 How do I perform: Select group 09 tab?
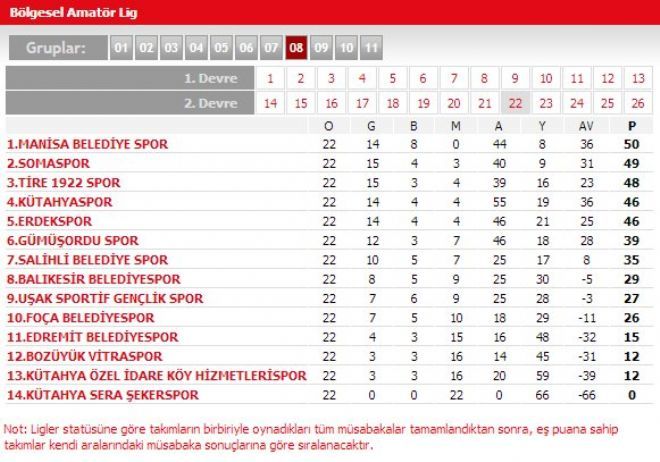pyautogui.click(x=321, y=47)
